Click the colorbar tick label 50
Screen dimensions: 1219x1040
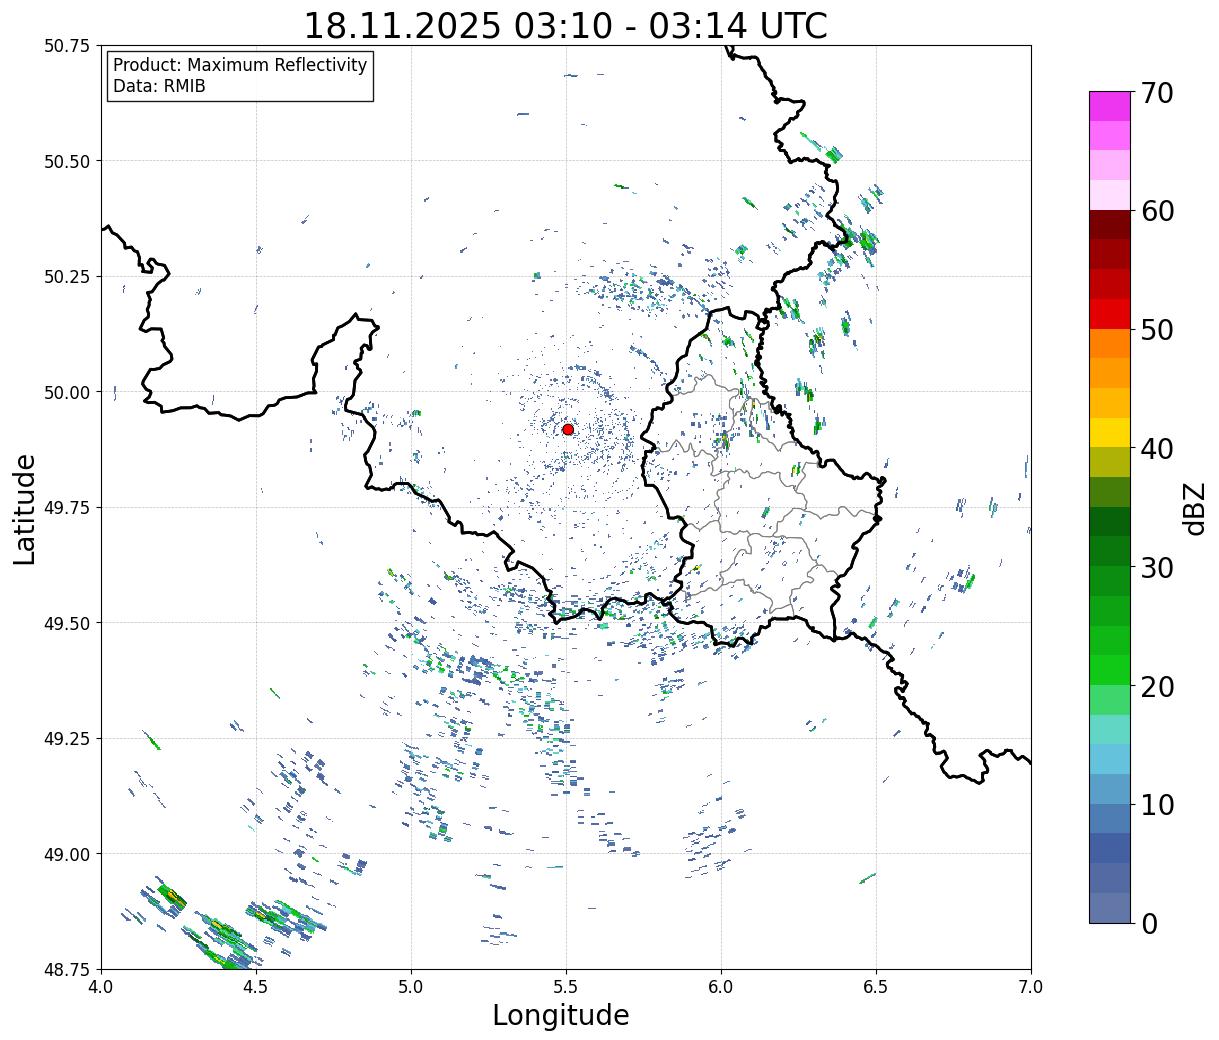tap(1157, 330)
